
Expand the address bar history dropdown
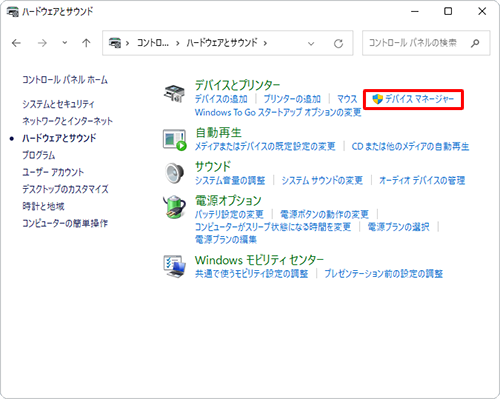311,43
